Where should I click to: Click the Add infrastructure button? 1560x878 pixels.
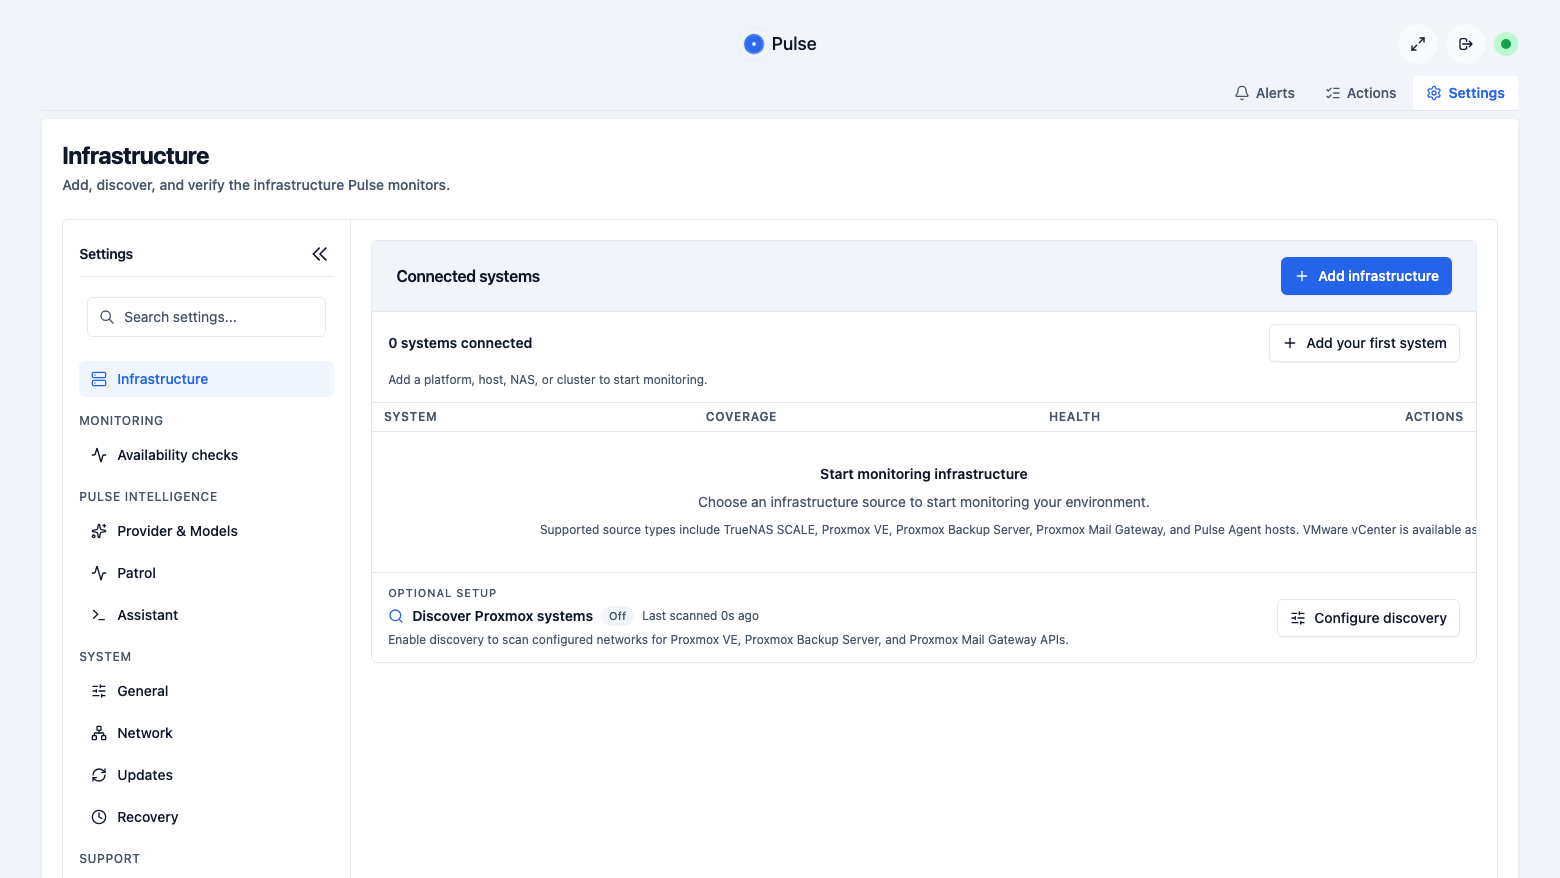(x=1366, y=276)
